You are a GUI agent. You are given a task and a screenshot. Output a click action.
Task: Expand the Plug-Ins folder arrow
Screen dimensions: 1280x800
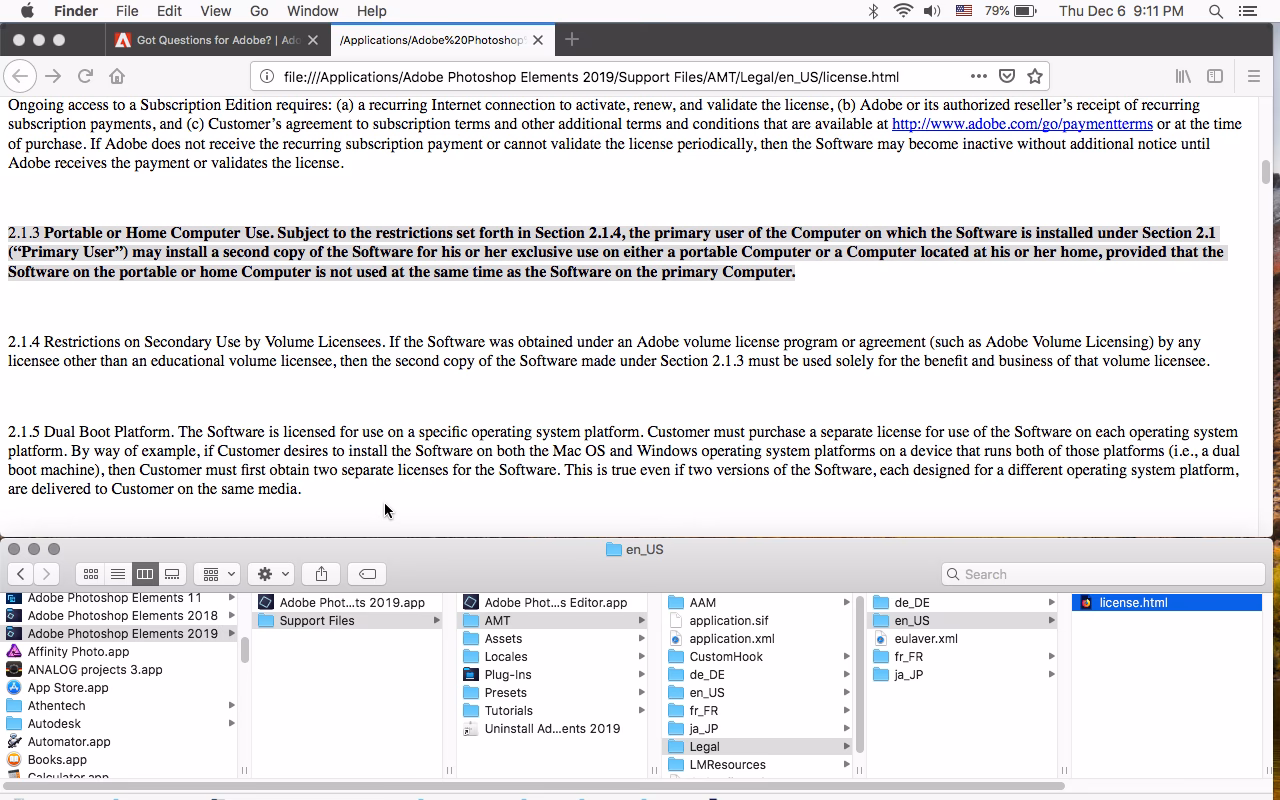pyautogui.click(x=641, y=674)
